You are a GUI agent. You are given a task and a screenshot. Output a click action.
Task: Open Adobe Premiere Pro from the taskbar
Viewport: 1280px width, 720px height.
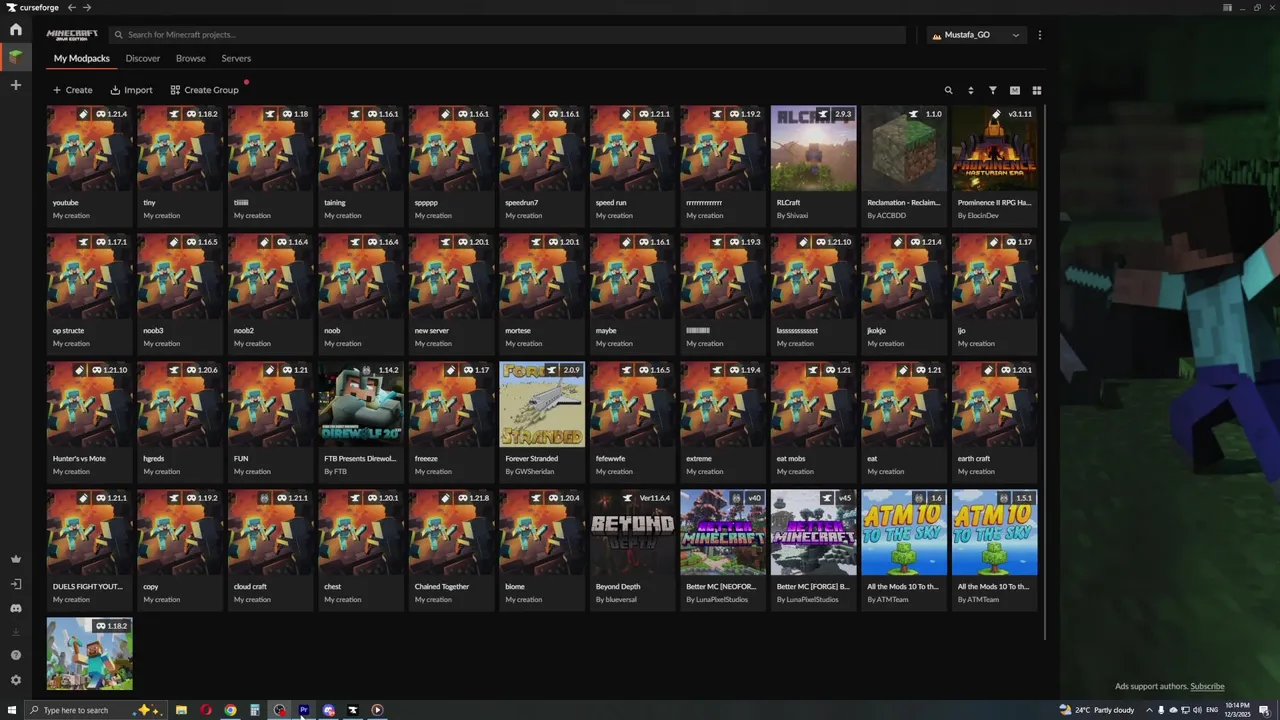pyautogui.click(x=304, y=710)
